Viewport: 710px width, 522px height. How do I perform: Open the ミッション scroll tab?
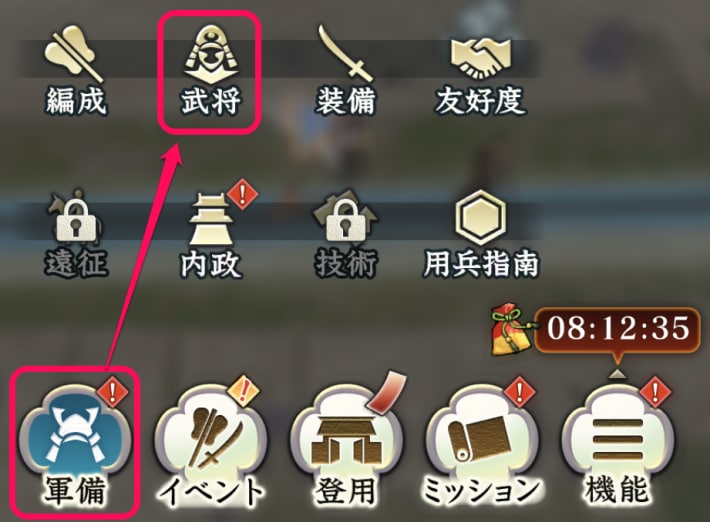pos(481,446)
